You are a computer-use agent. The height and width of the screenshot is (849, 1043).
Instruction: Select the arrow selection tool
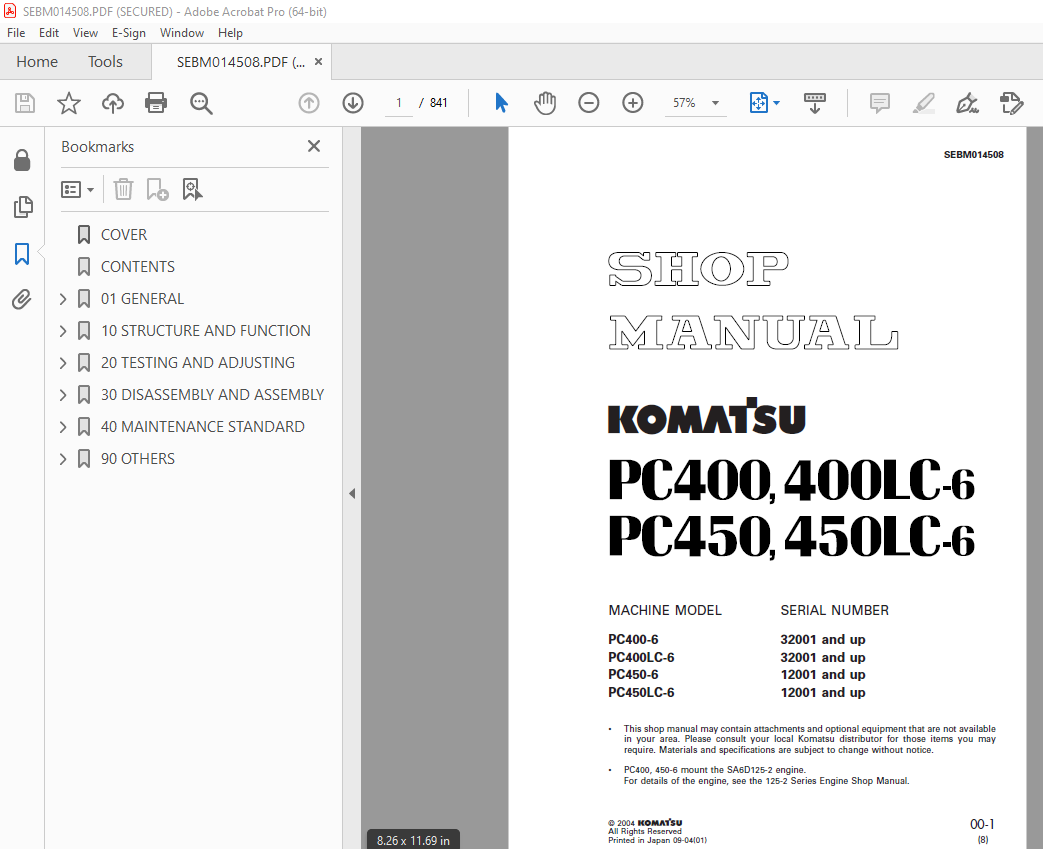(502, 103)
